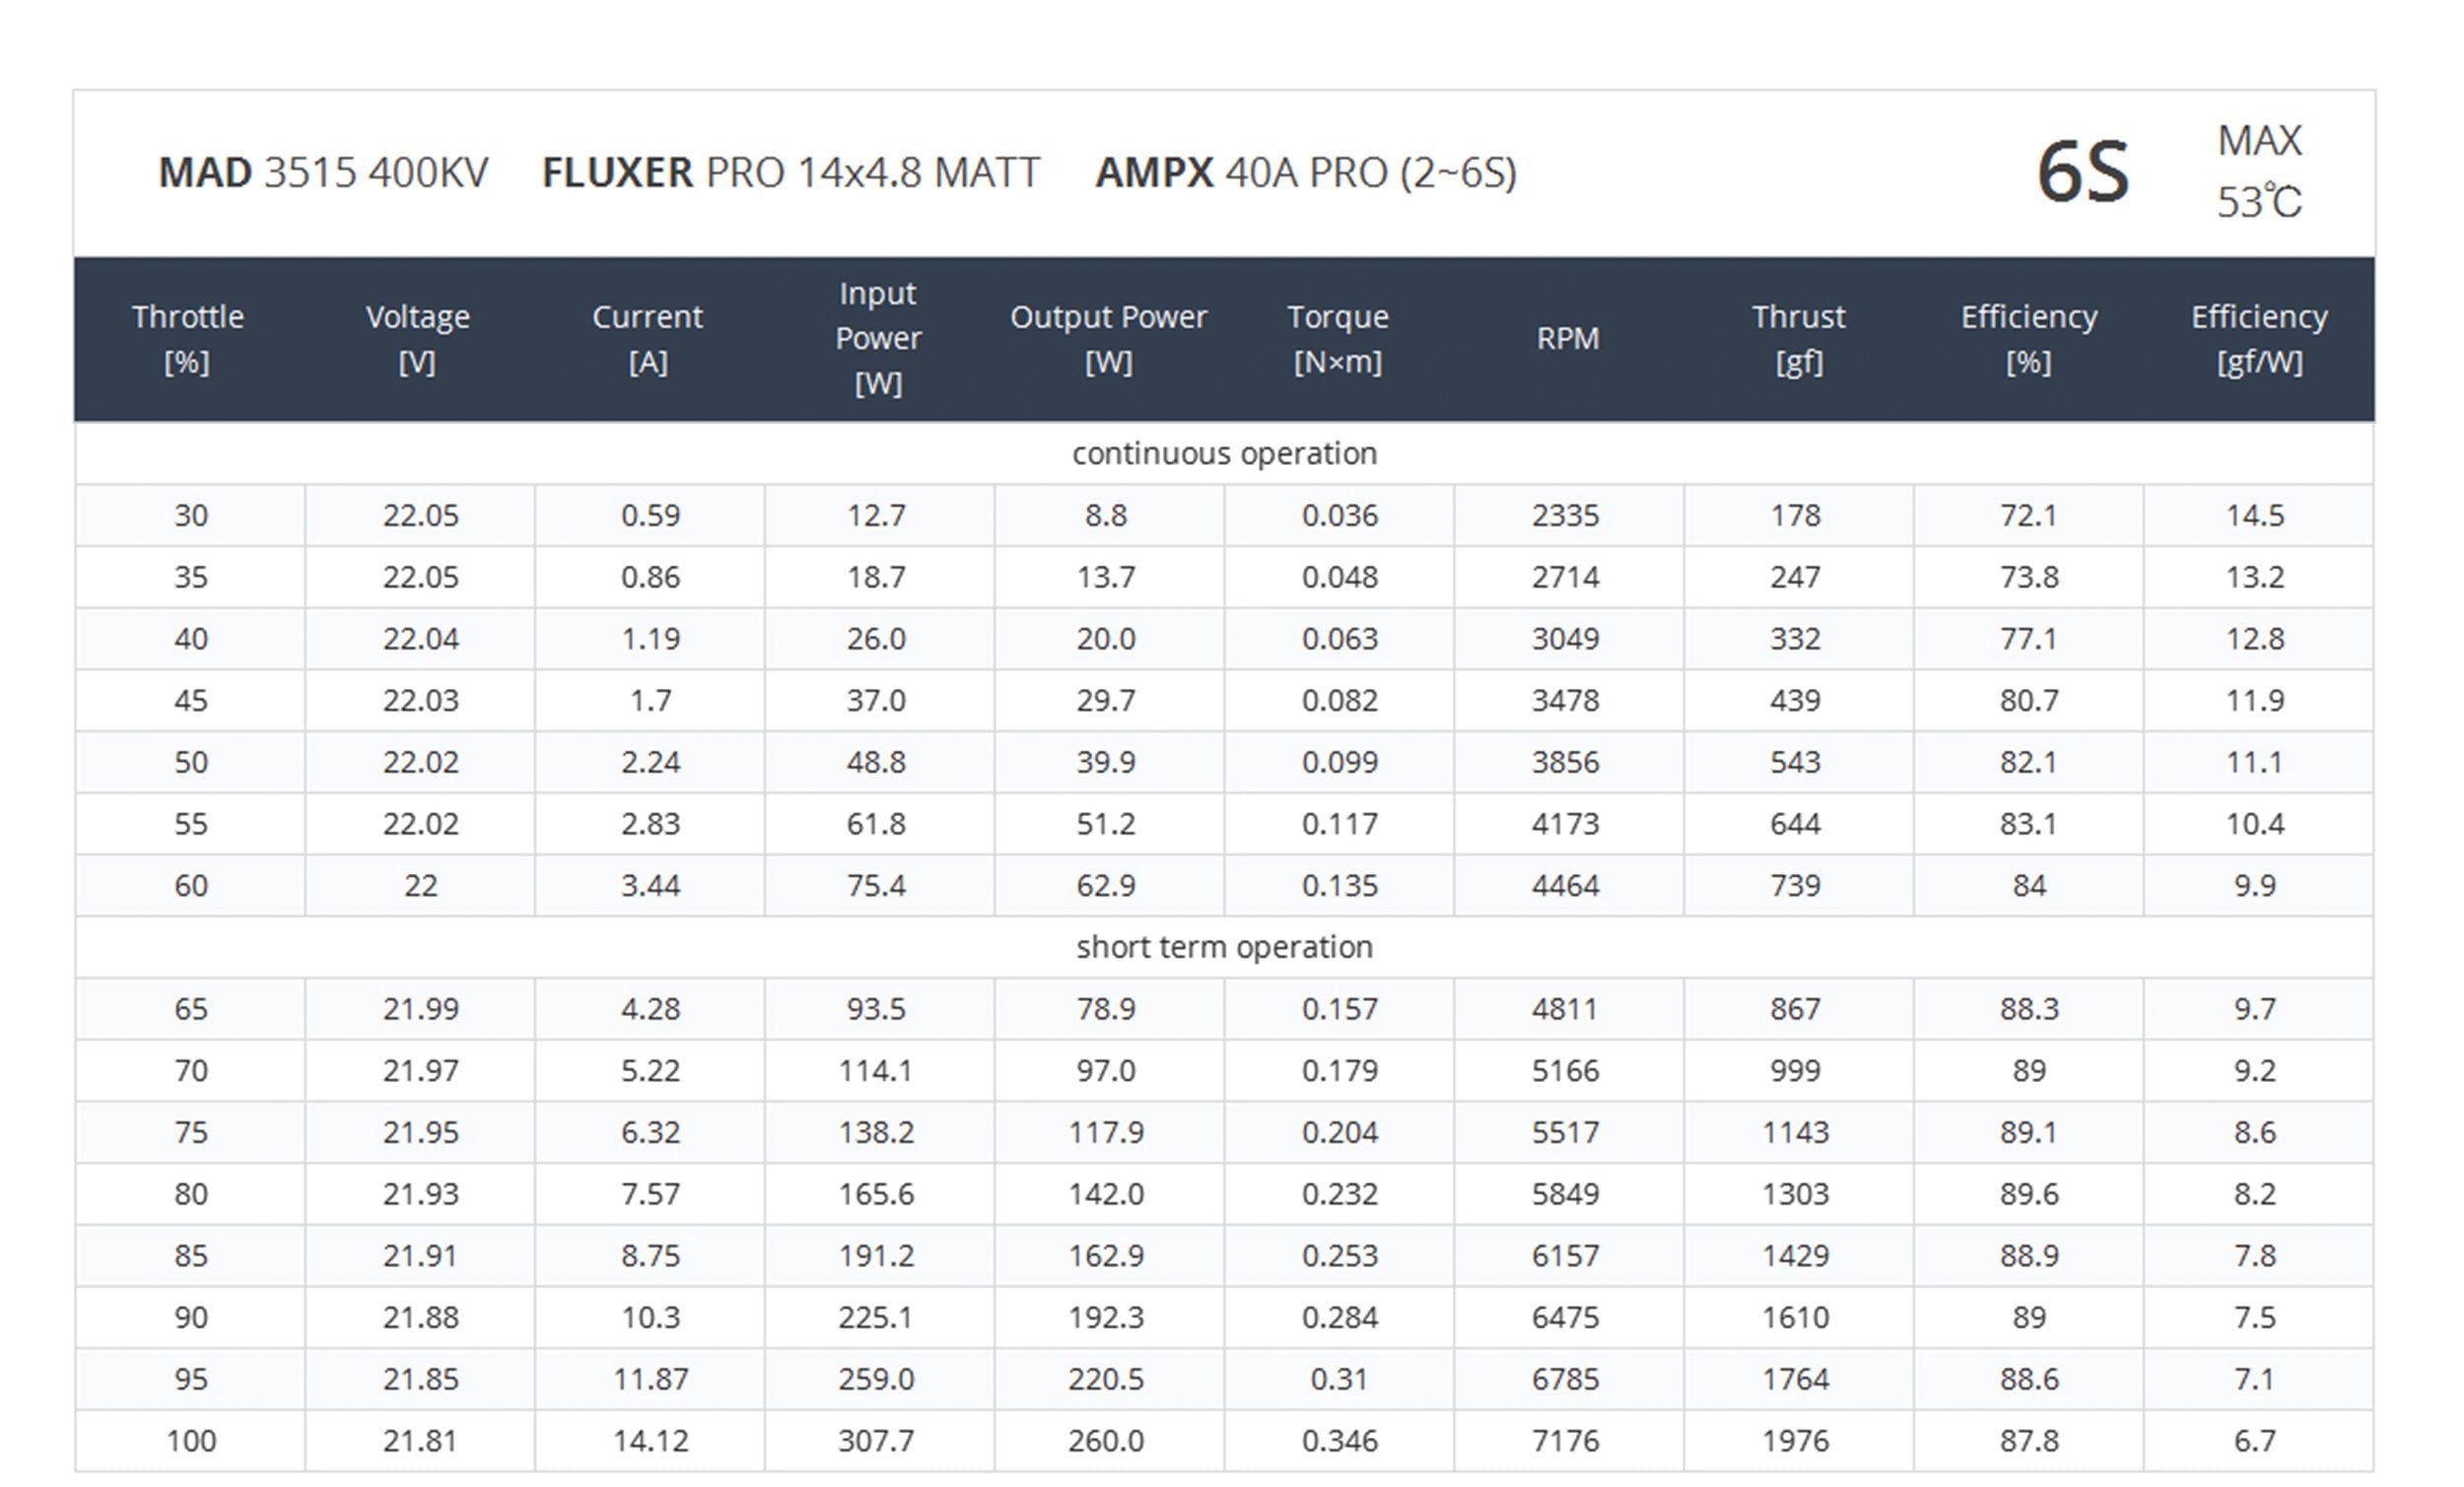Click the "continuous operation" section label
This screenshot has width=2464, height=1487.
tap(1224, 454)
